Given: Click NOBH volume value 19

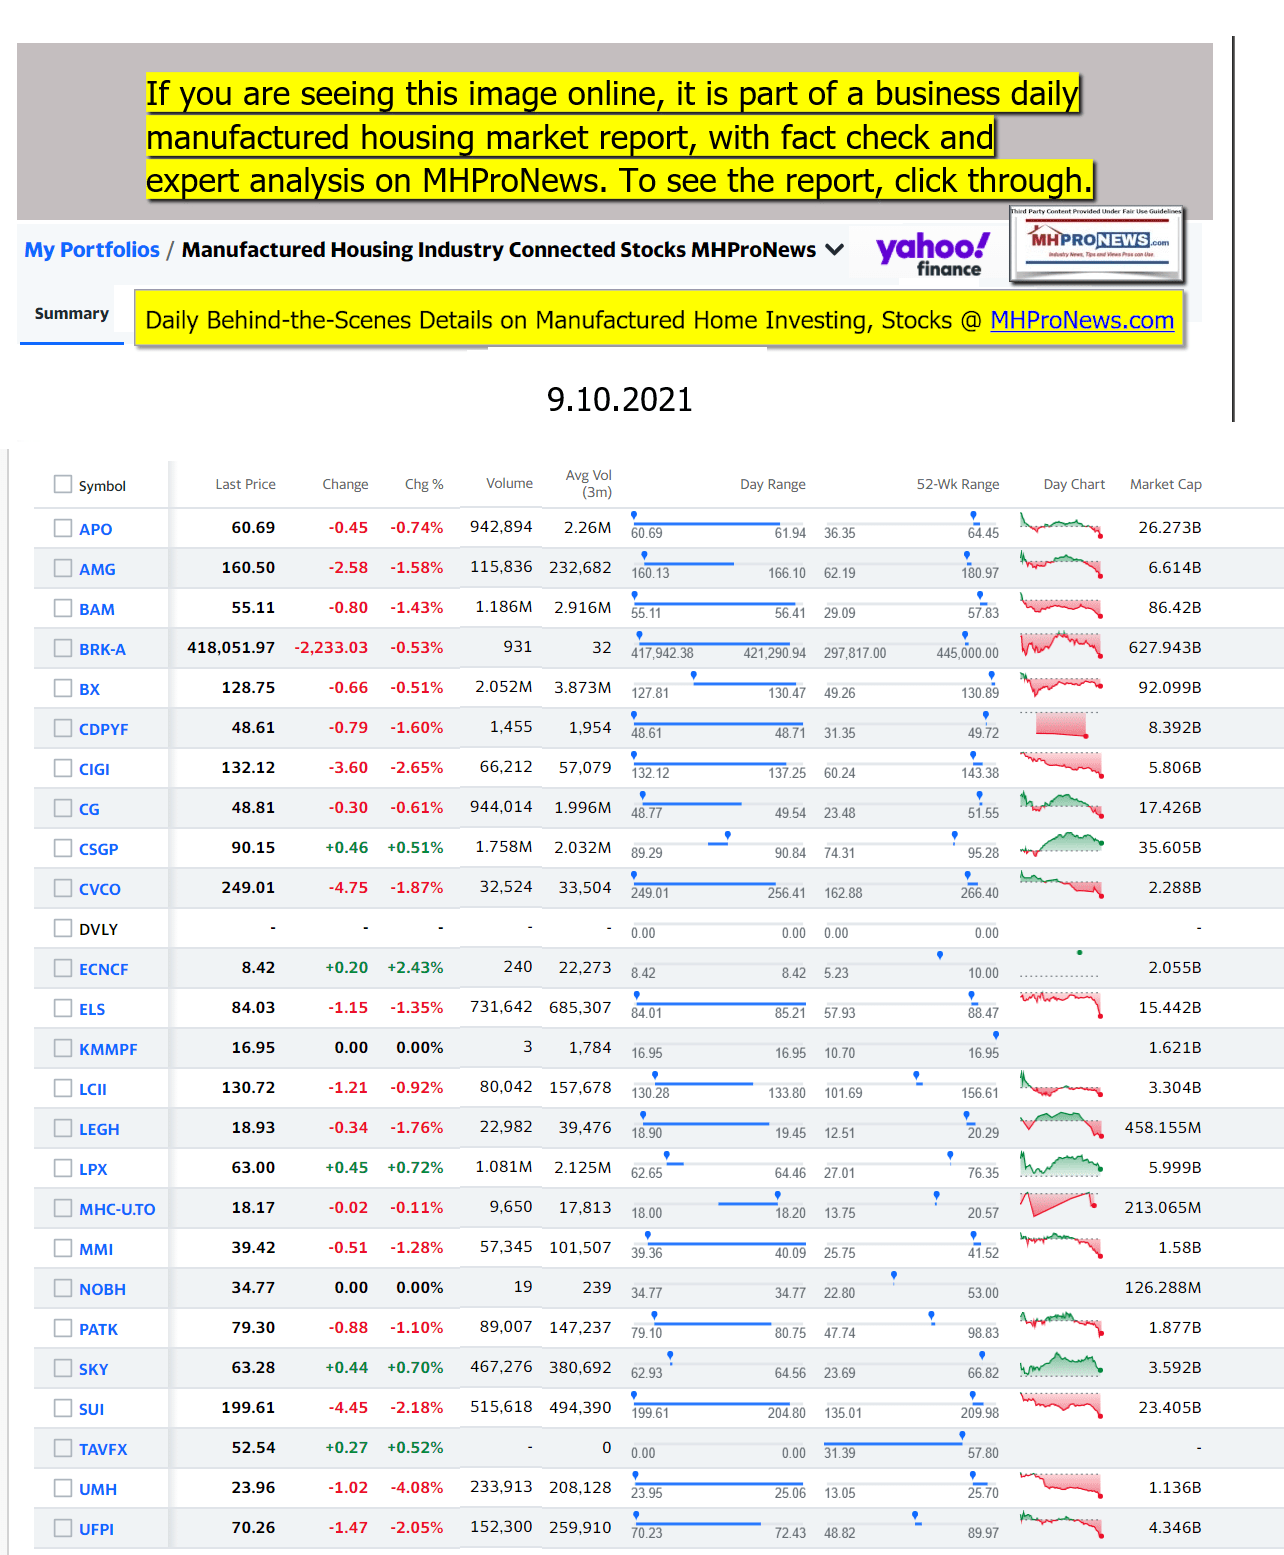Looking at the screenshot, I should click(x=523, y=1287).
